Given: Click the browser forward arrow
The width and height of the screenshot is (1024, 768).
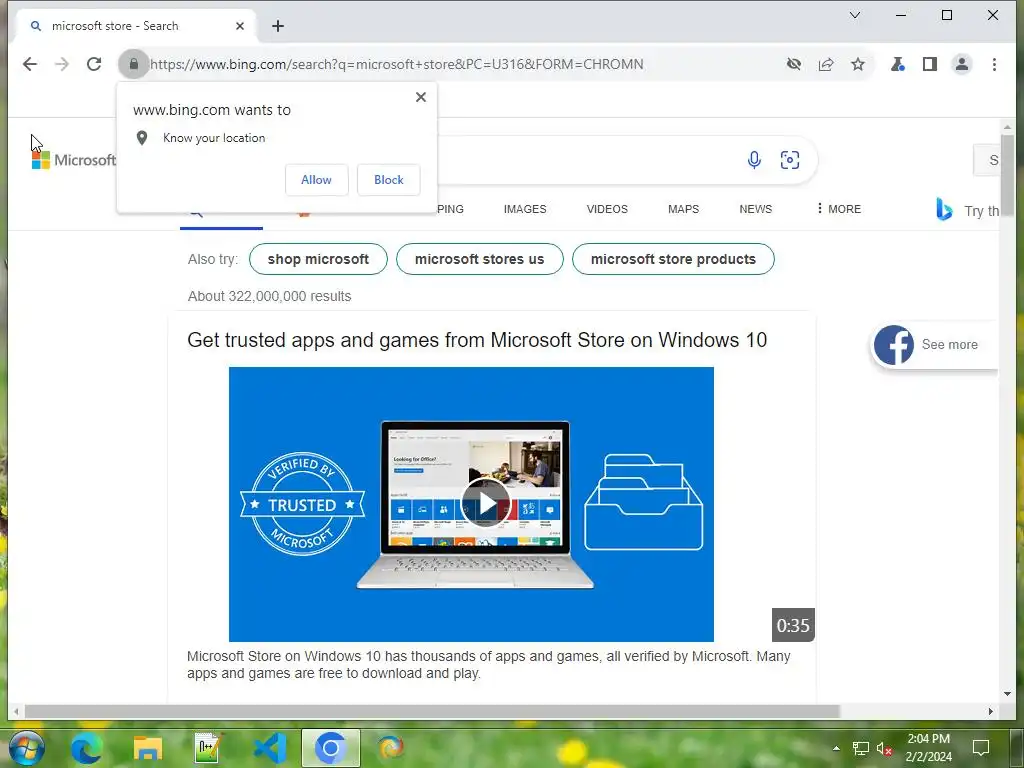Looking at the screenshot, I should coord(62,64).
